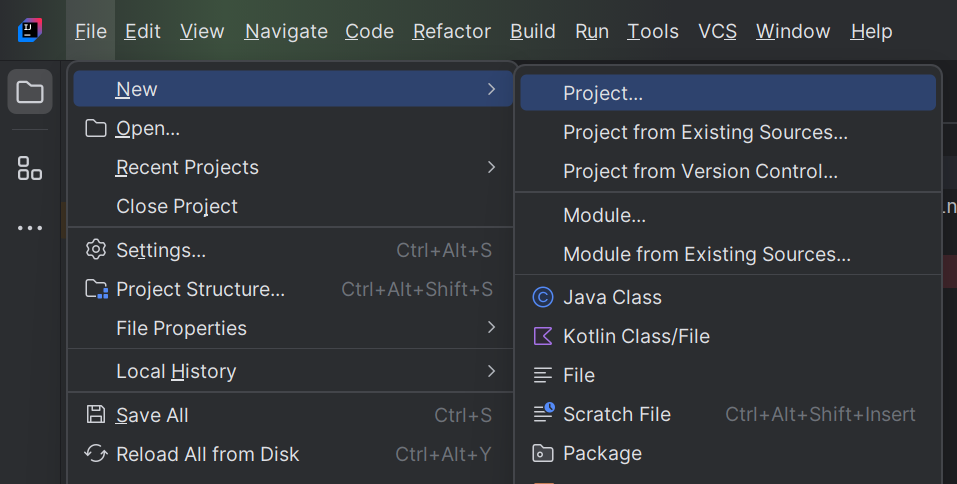Image resolution: width=957 pixels, height=484 pixels.
Task: Open the VCS menu in menu bar
Action: pyautogui.click(x=717, y=31)
